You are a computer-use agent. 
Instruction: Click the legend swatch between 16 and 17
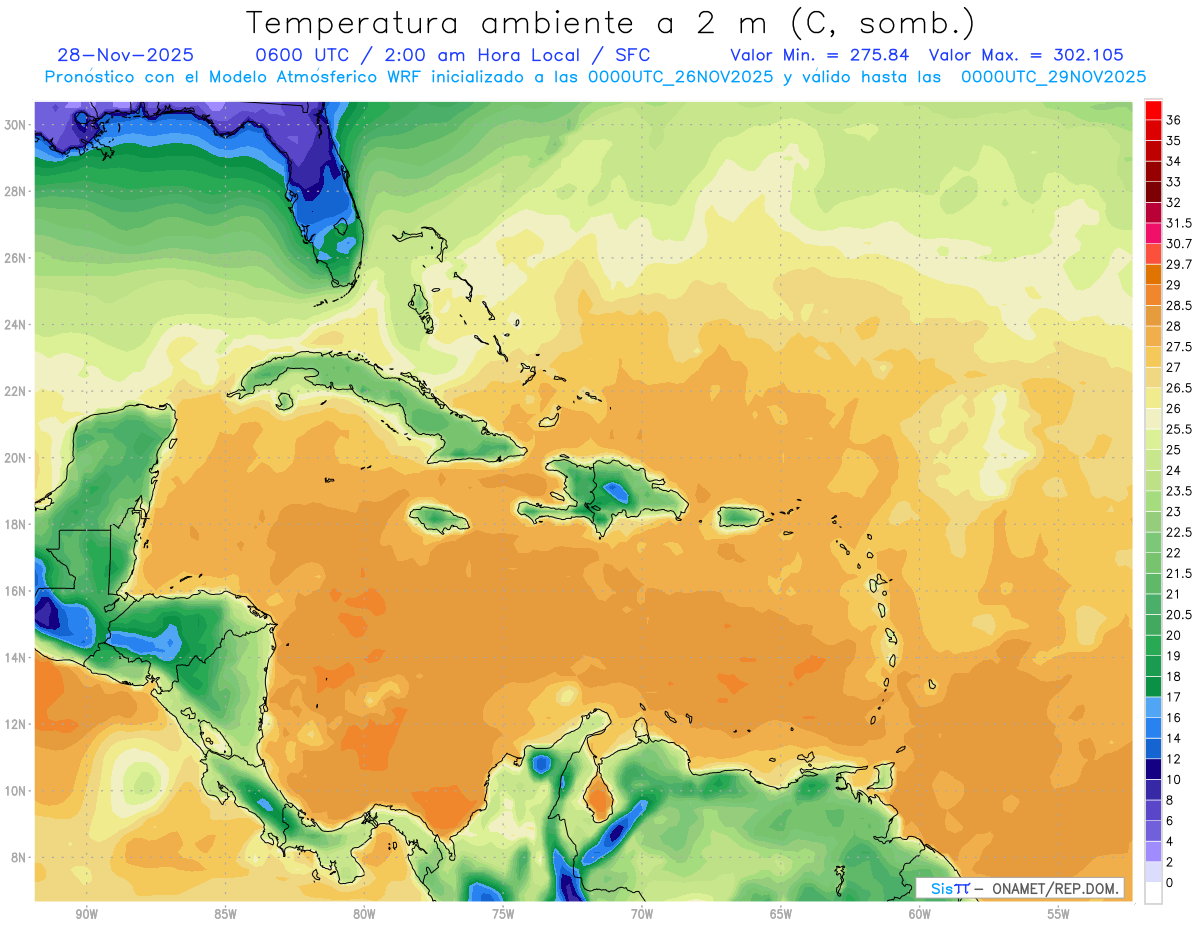[x=1153, y=707]
